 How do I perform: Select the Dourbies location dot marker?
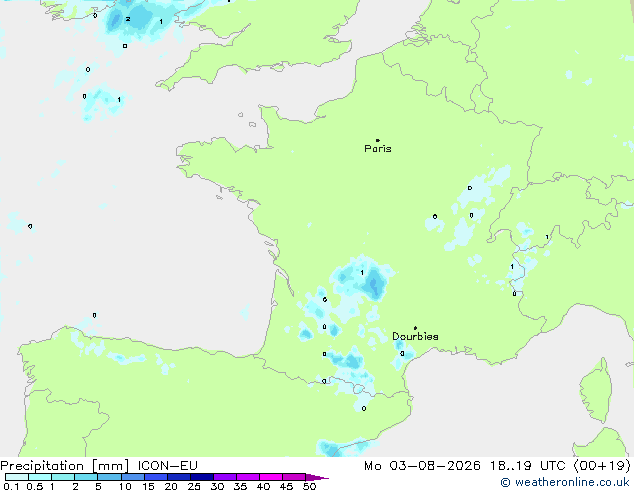(x=415, y=328)
